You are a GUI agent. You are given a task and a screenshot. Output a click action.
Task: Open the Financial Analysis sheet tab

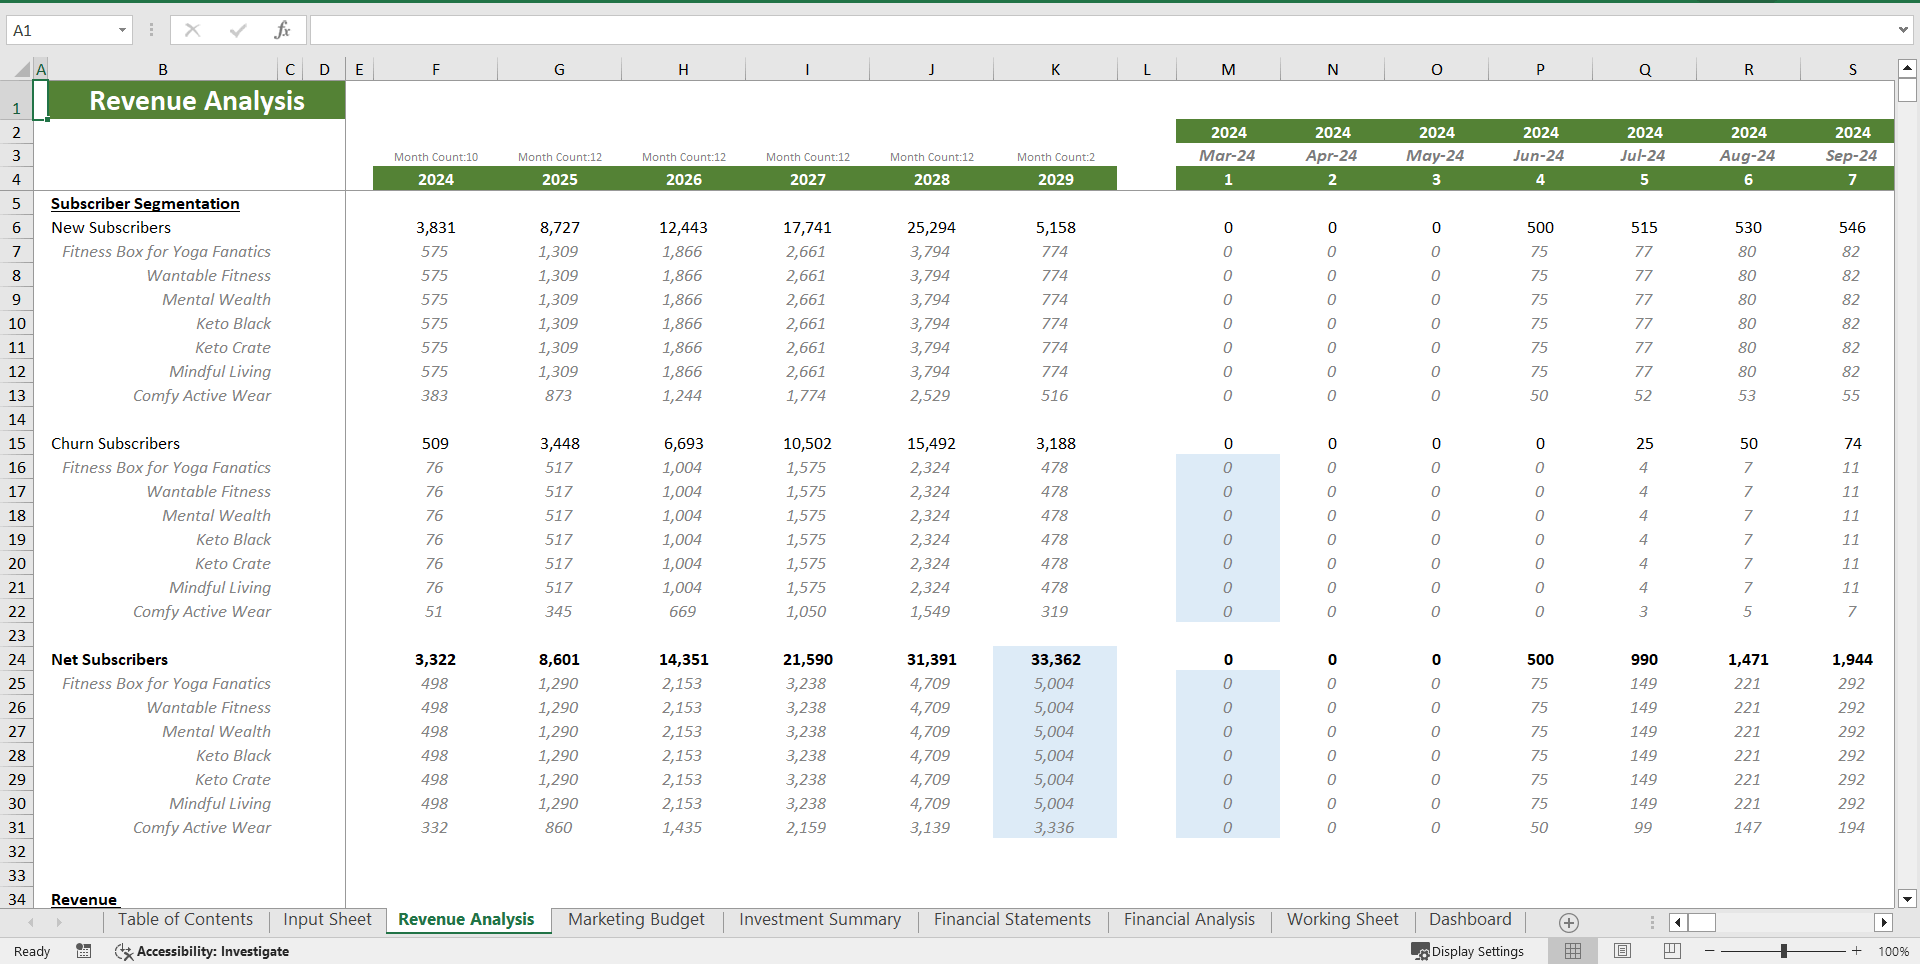click(x=1189, y=920)
